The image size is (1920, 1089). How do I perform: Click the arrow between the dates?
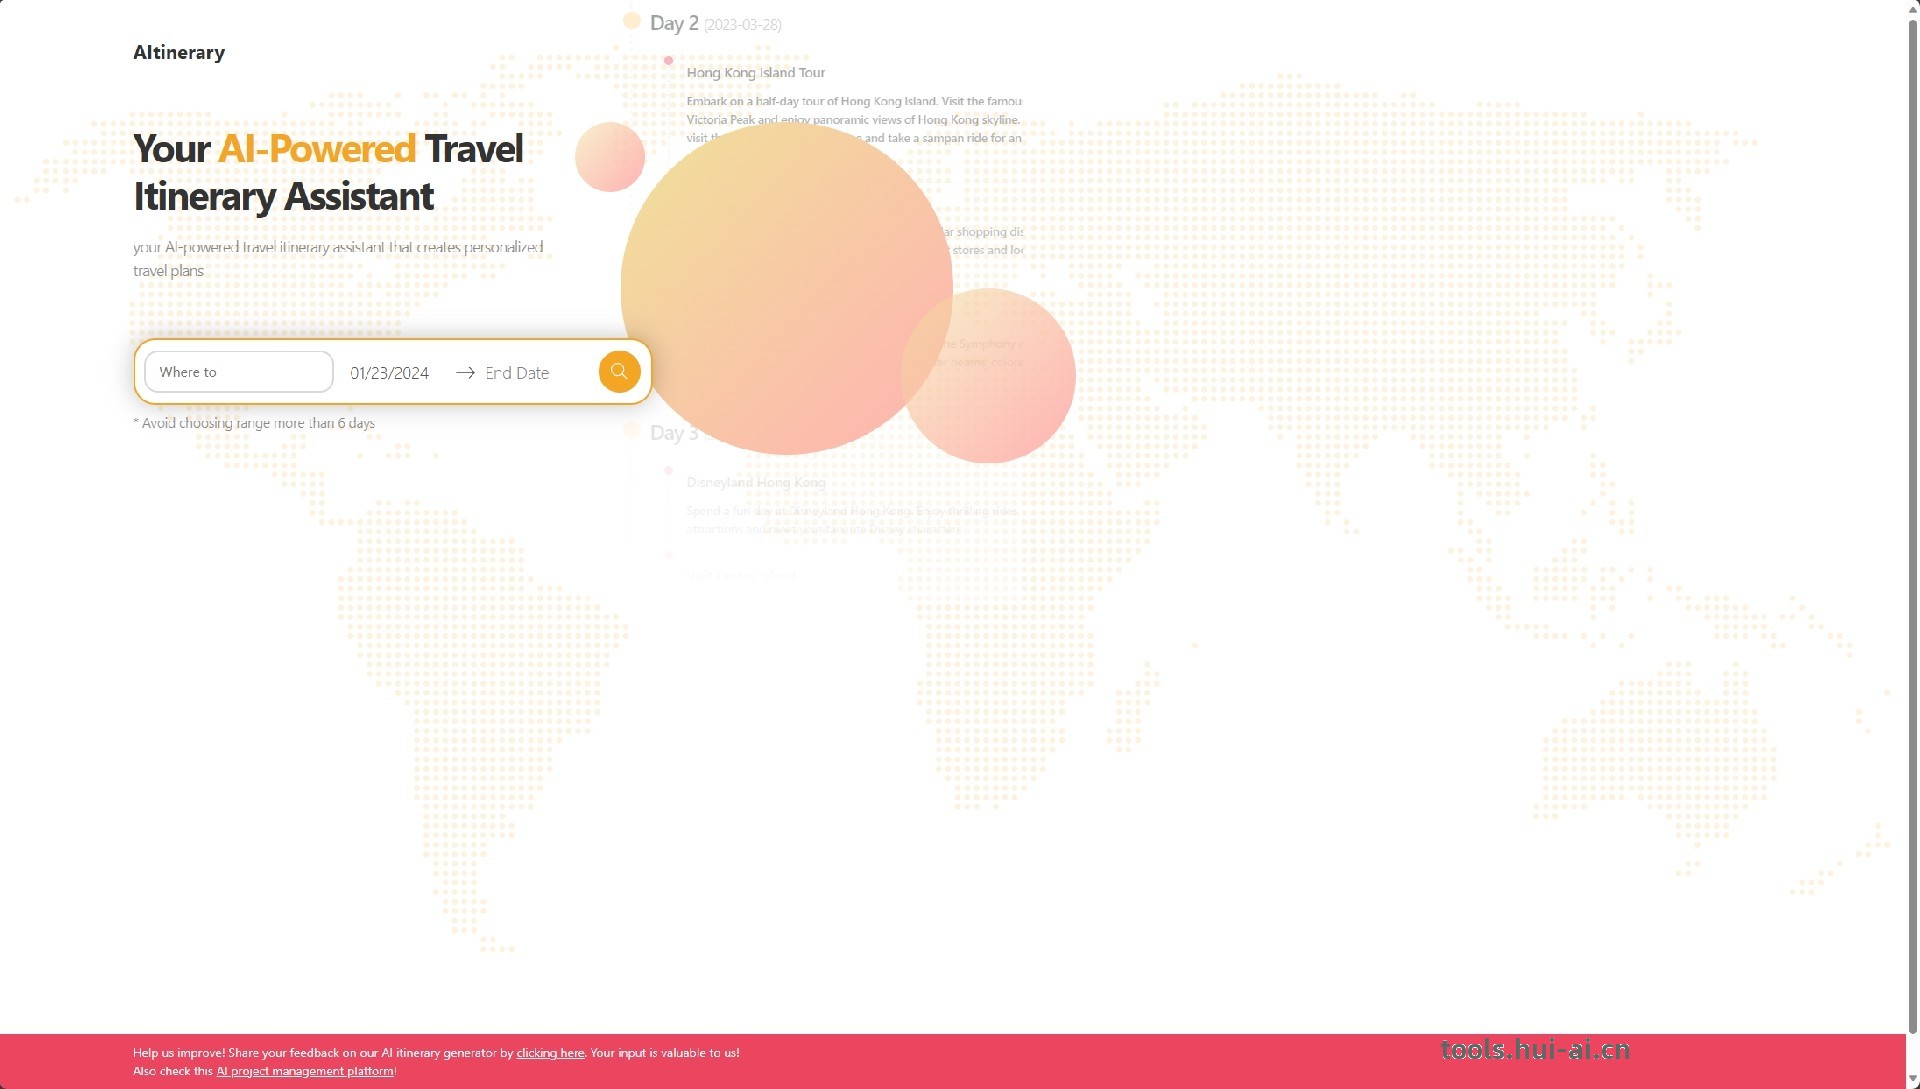[465, 373]
